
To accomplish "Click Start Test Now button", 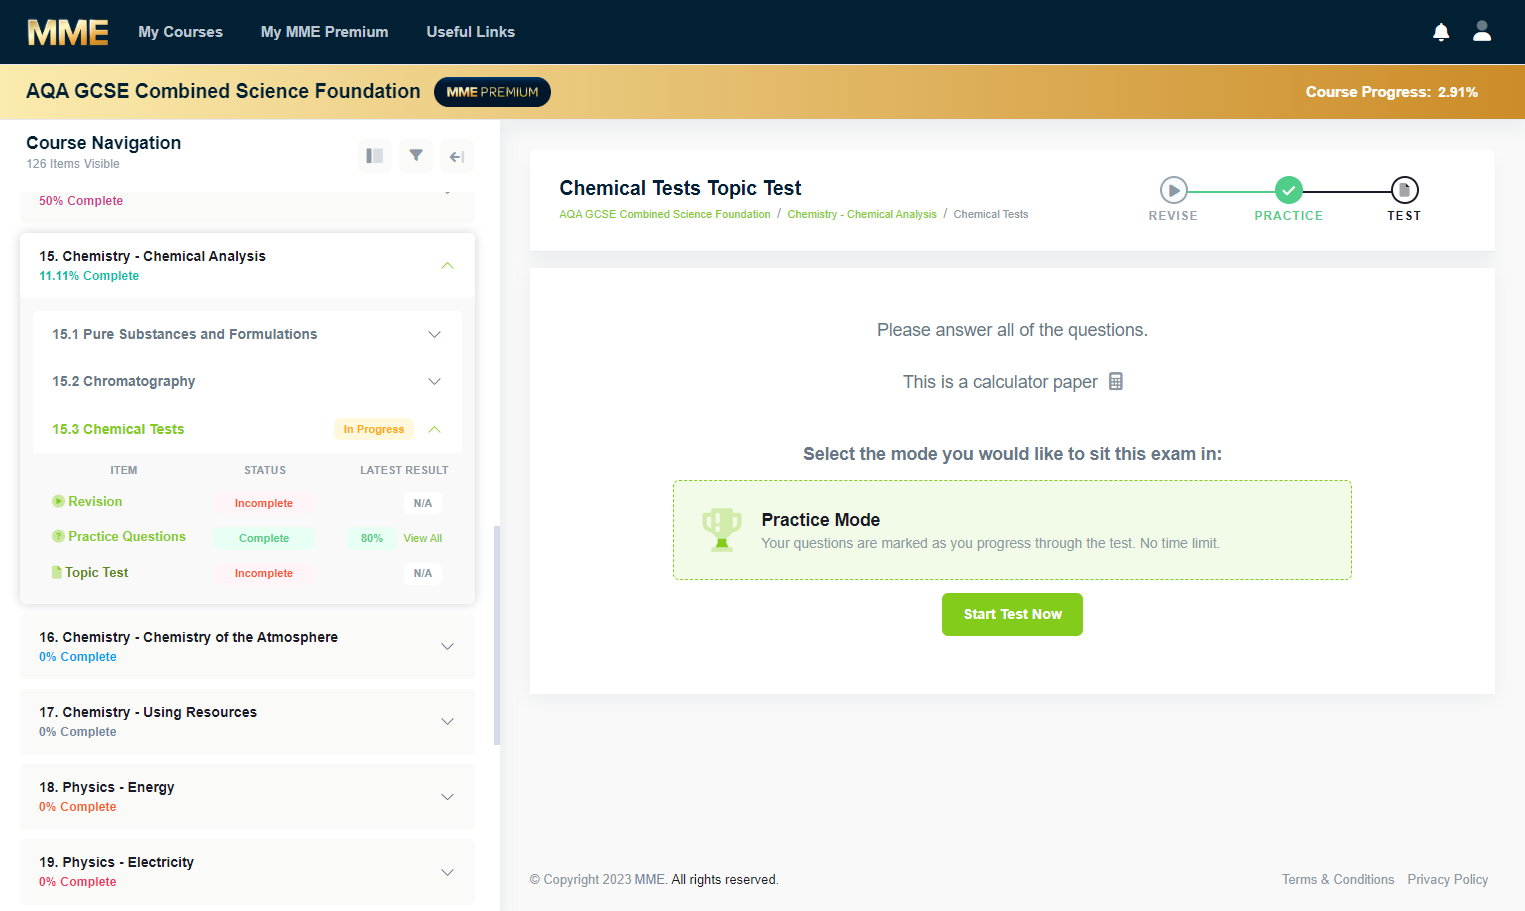I will pos(1012,614).
